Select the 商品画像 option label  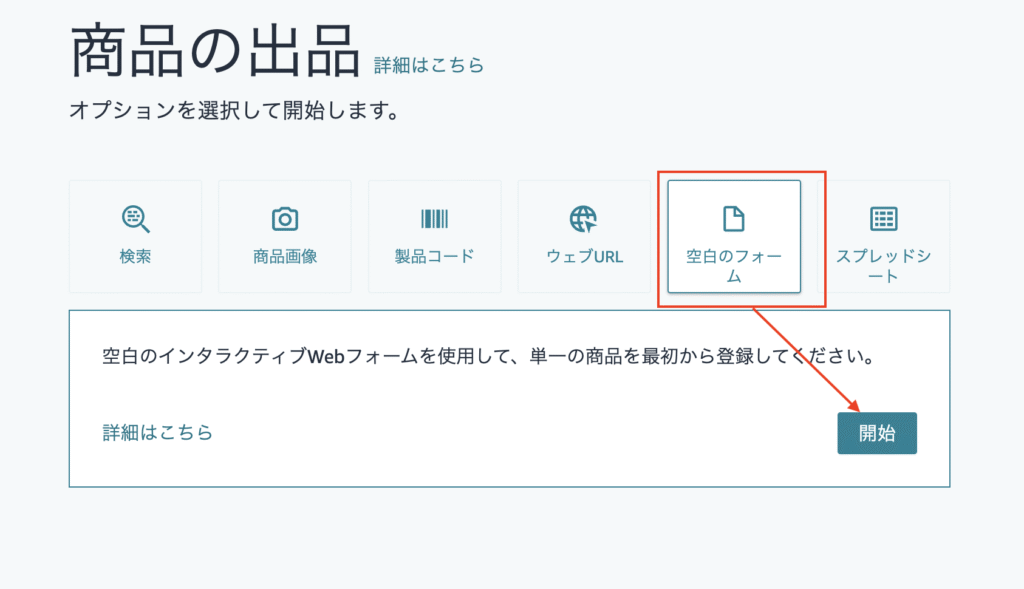tap(285, 257)
